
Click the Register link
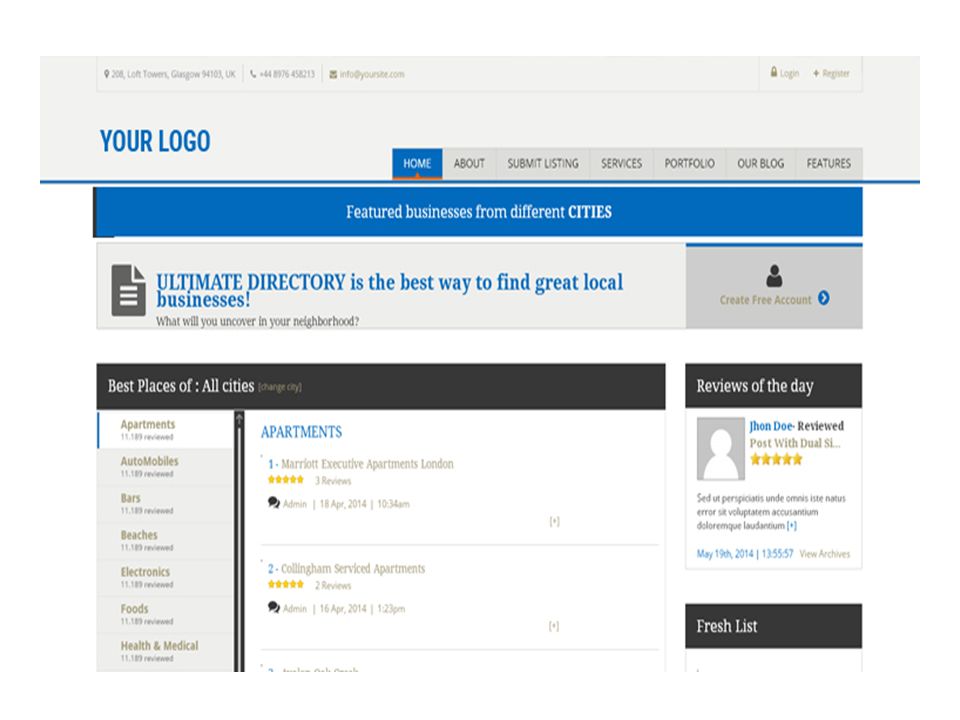pyautogui.click(x=836, y=73)
